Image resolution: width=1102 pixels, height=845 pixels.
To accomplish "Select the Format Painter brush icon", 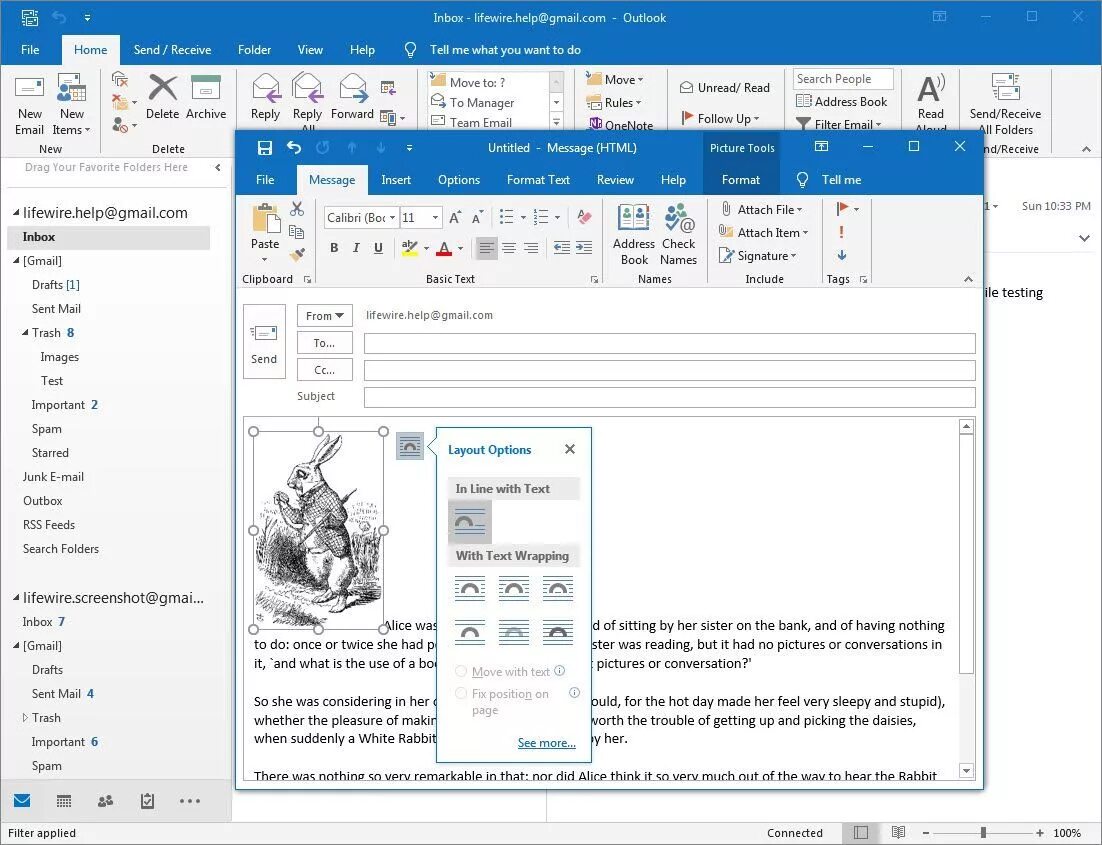I will 297,254.
